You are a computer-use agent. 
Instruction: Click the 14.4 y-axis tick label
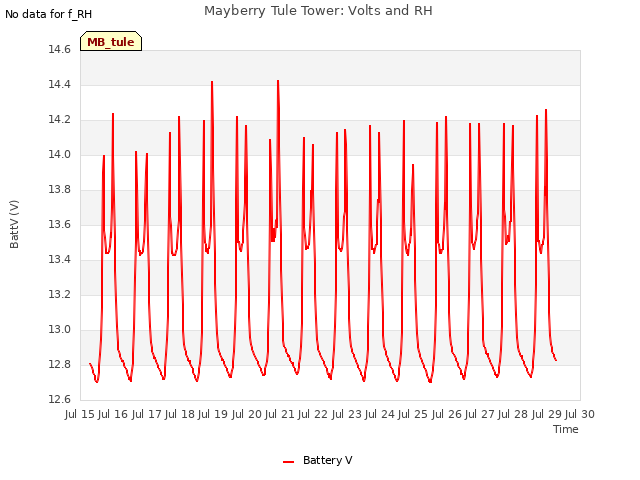tap(60, 84)
